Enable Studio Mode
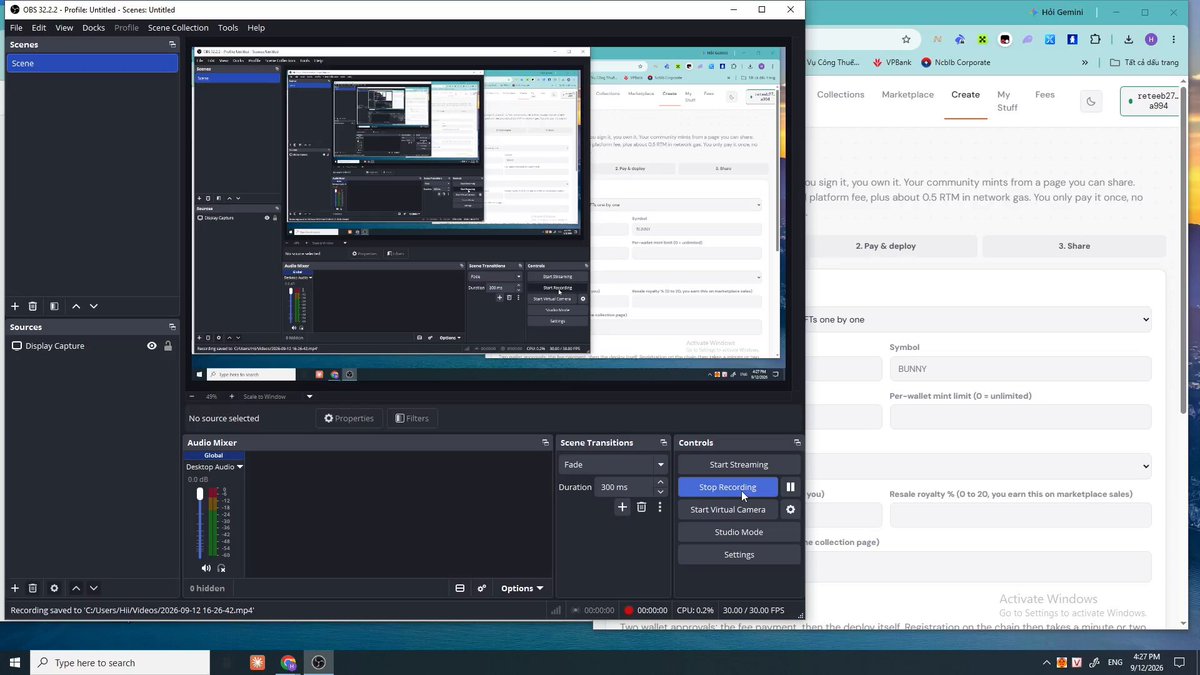This screenshot has width=1200, height=675. click(x=739, y=532)
